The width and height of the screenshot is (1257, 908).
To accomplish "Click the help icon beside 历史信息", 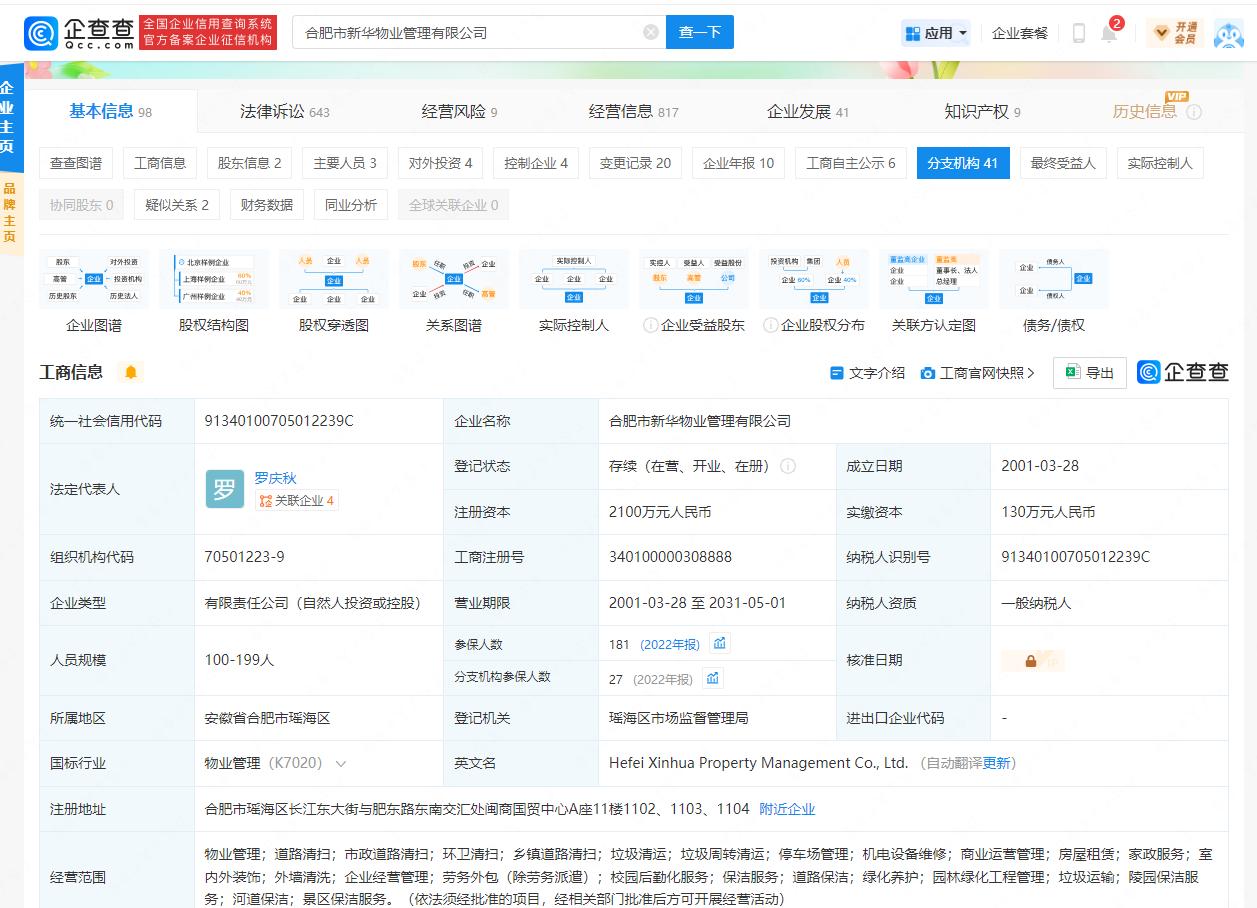I will pyautogui.click(x=1194, y=112).
